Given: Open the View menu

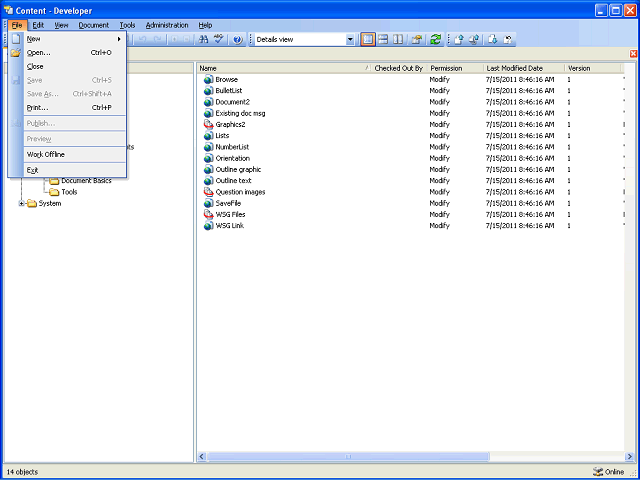Looking at the screenshot, I should (x=61, y=25).
